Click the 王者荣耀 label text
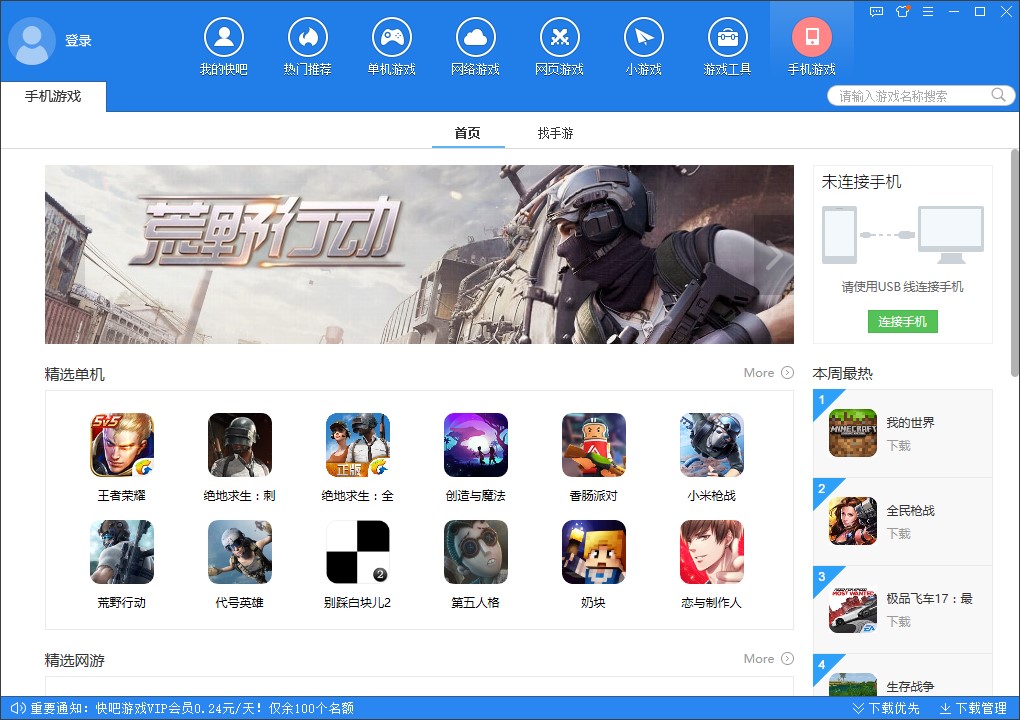1020x720 pixels. [122, 496]
